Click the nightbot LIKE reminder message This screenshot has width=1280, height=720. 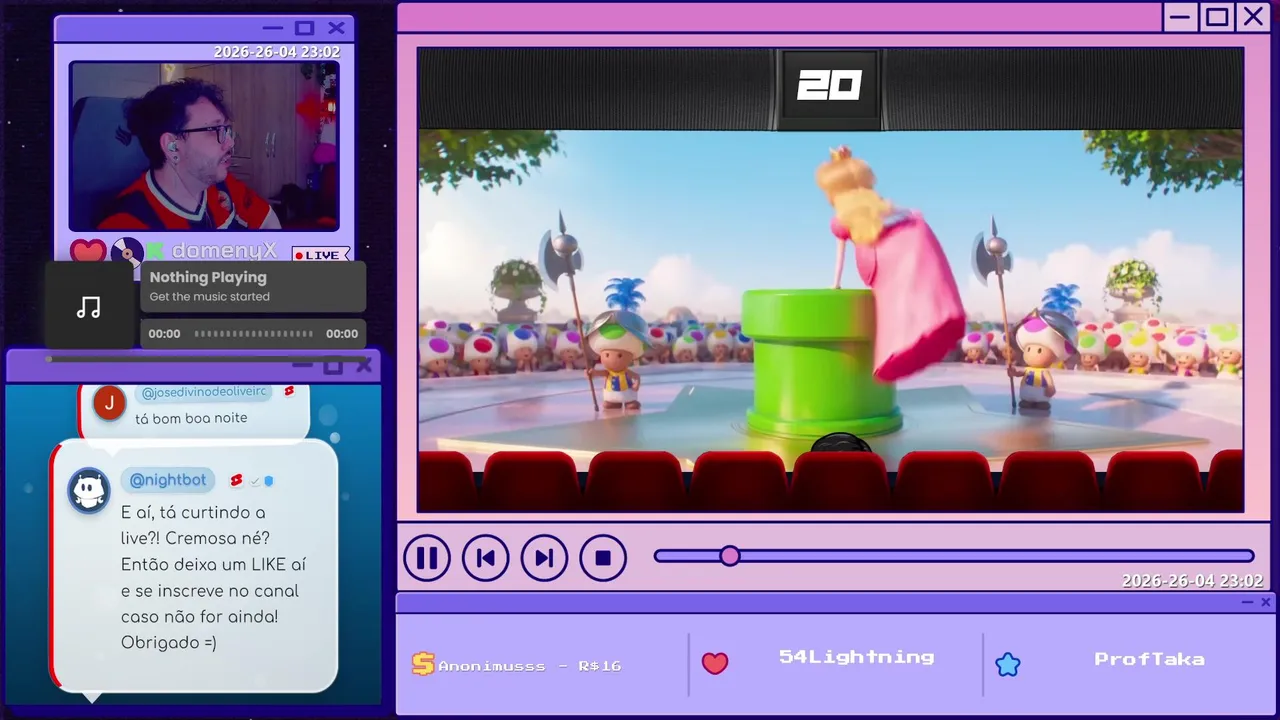pos(213,578)
